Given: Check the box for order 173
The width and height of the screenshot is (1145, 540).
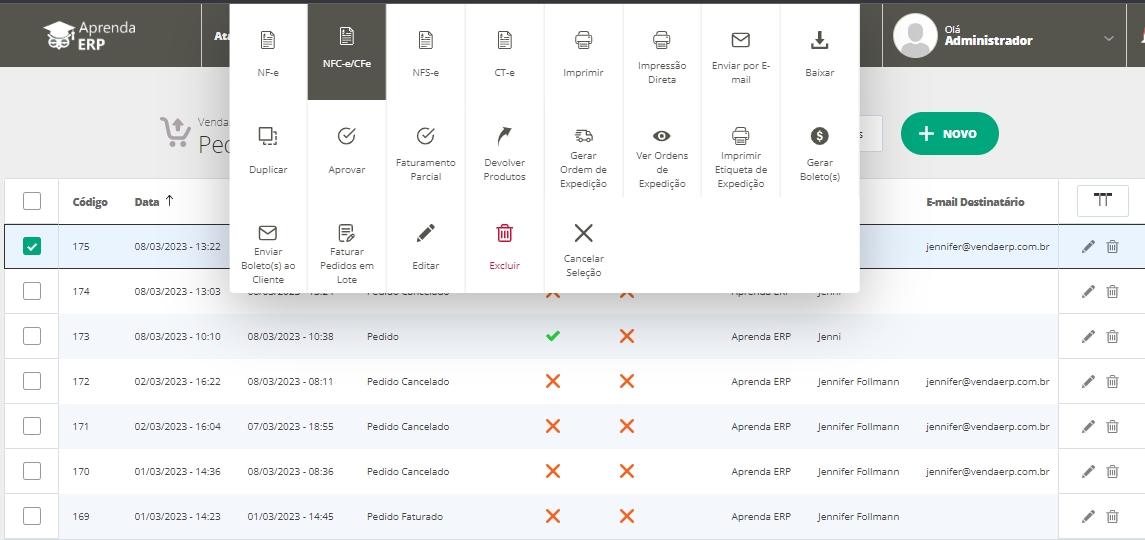Looking at the screenshot, I should (32, 336).
